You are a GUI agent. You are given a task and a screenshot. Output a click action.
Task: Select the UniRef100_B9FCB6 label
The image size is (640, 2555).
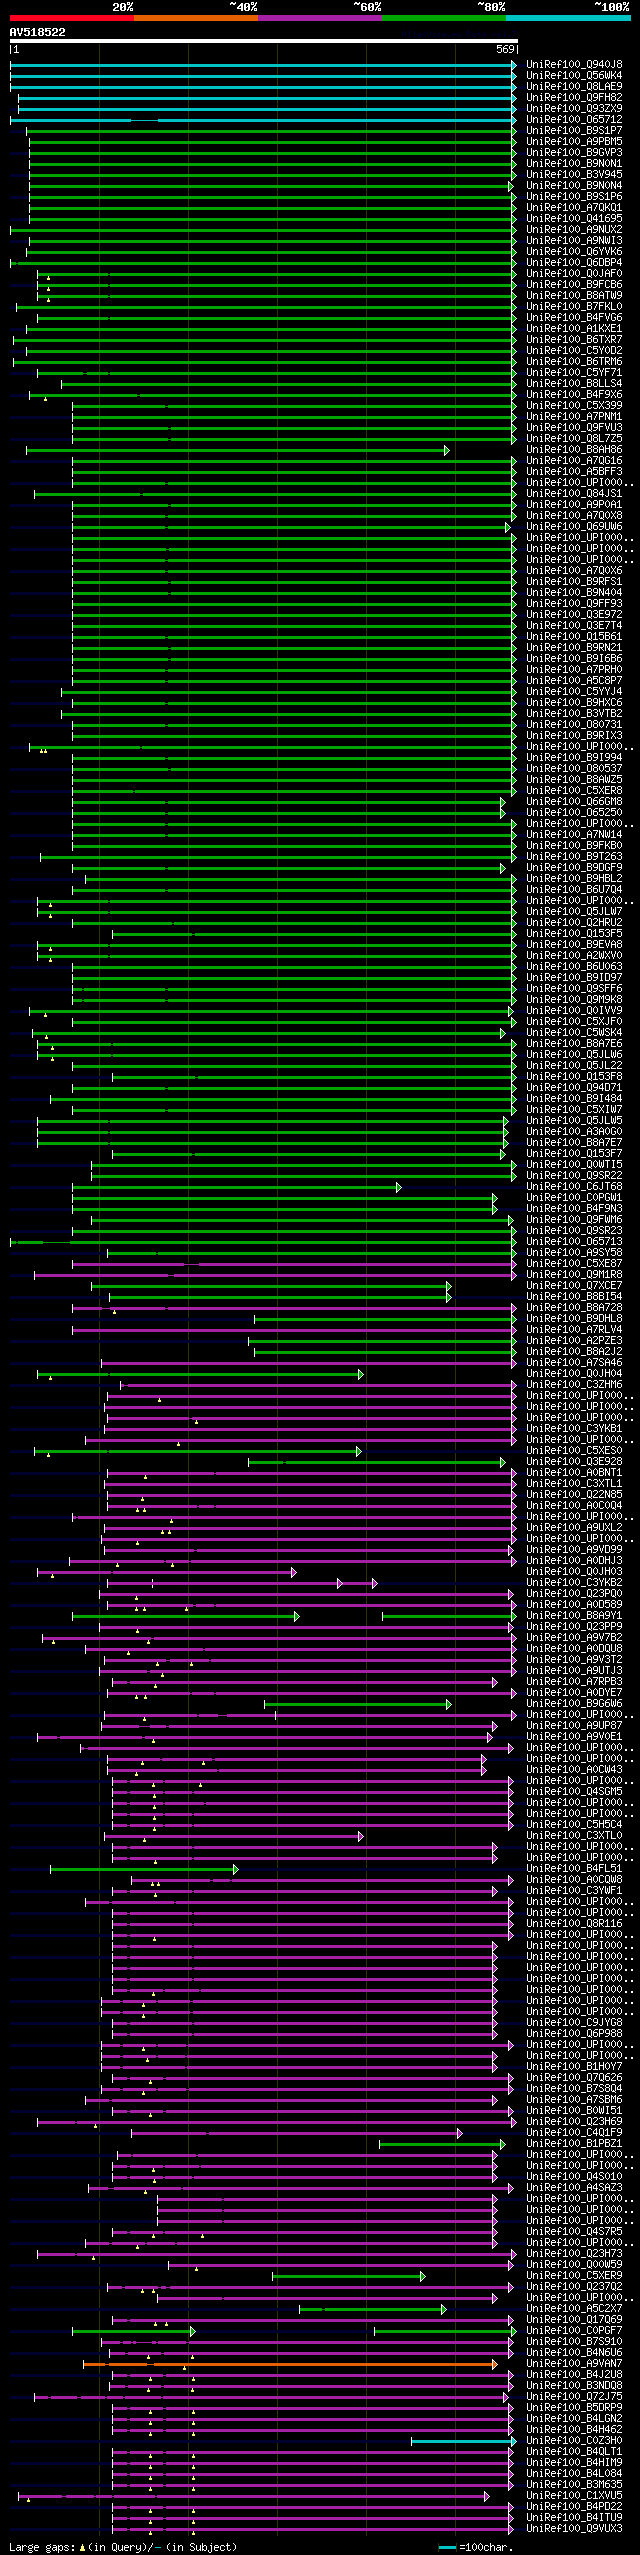574,285
